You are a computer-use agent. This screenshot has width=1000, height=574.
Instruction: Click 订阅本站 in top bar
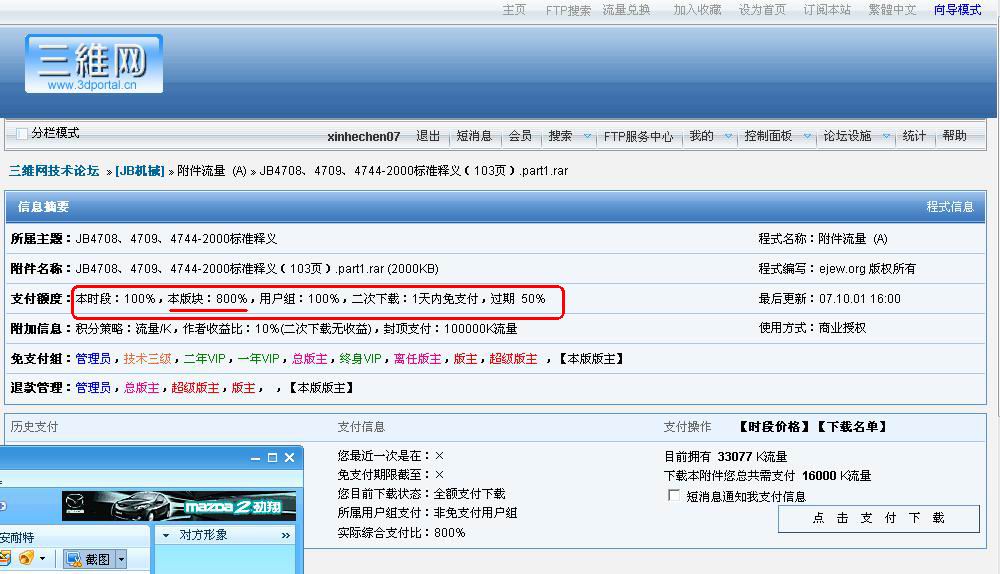(x=827, y=10)
